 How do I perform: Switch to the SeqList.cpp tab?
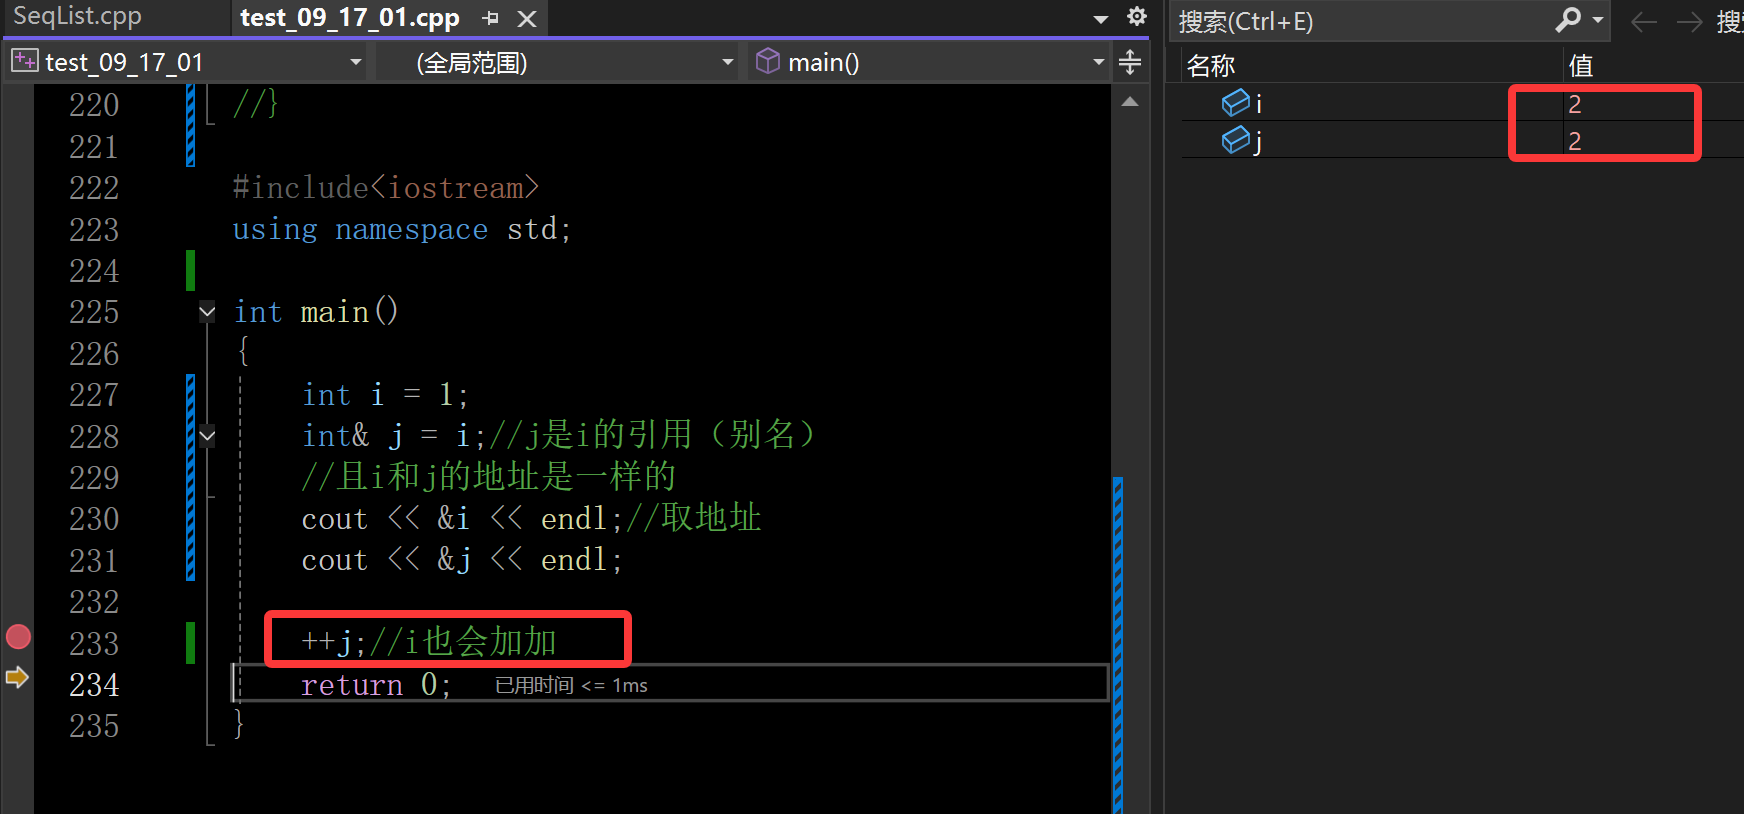point(78,16)
